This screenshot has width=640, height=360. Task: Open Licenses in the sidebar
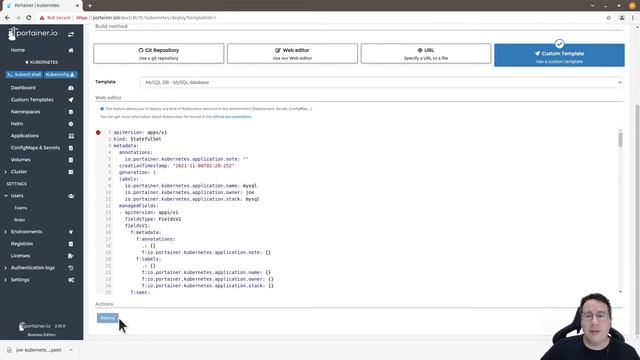20,256
